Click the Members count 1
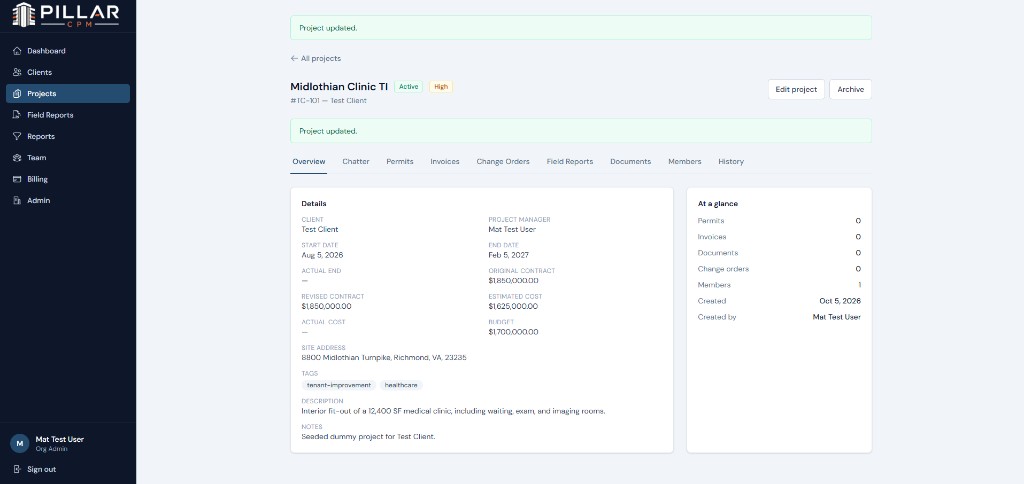This screenshot has width=1024, height=484. click(x=859, y=285)
